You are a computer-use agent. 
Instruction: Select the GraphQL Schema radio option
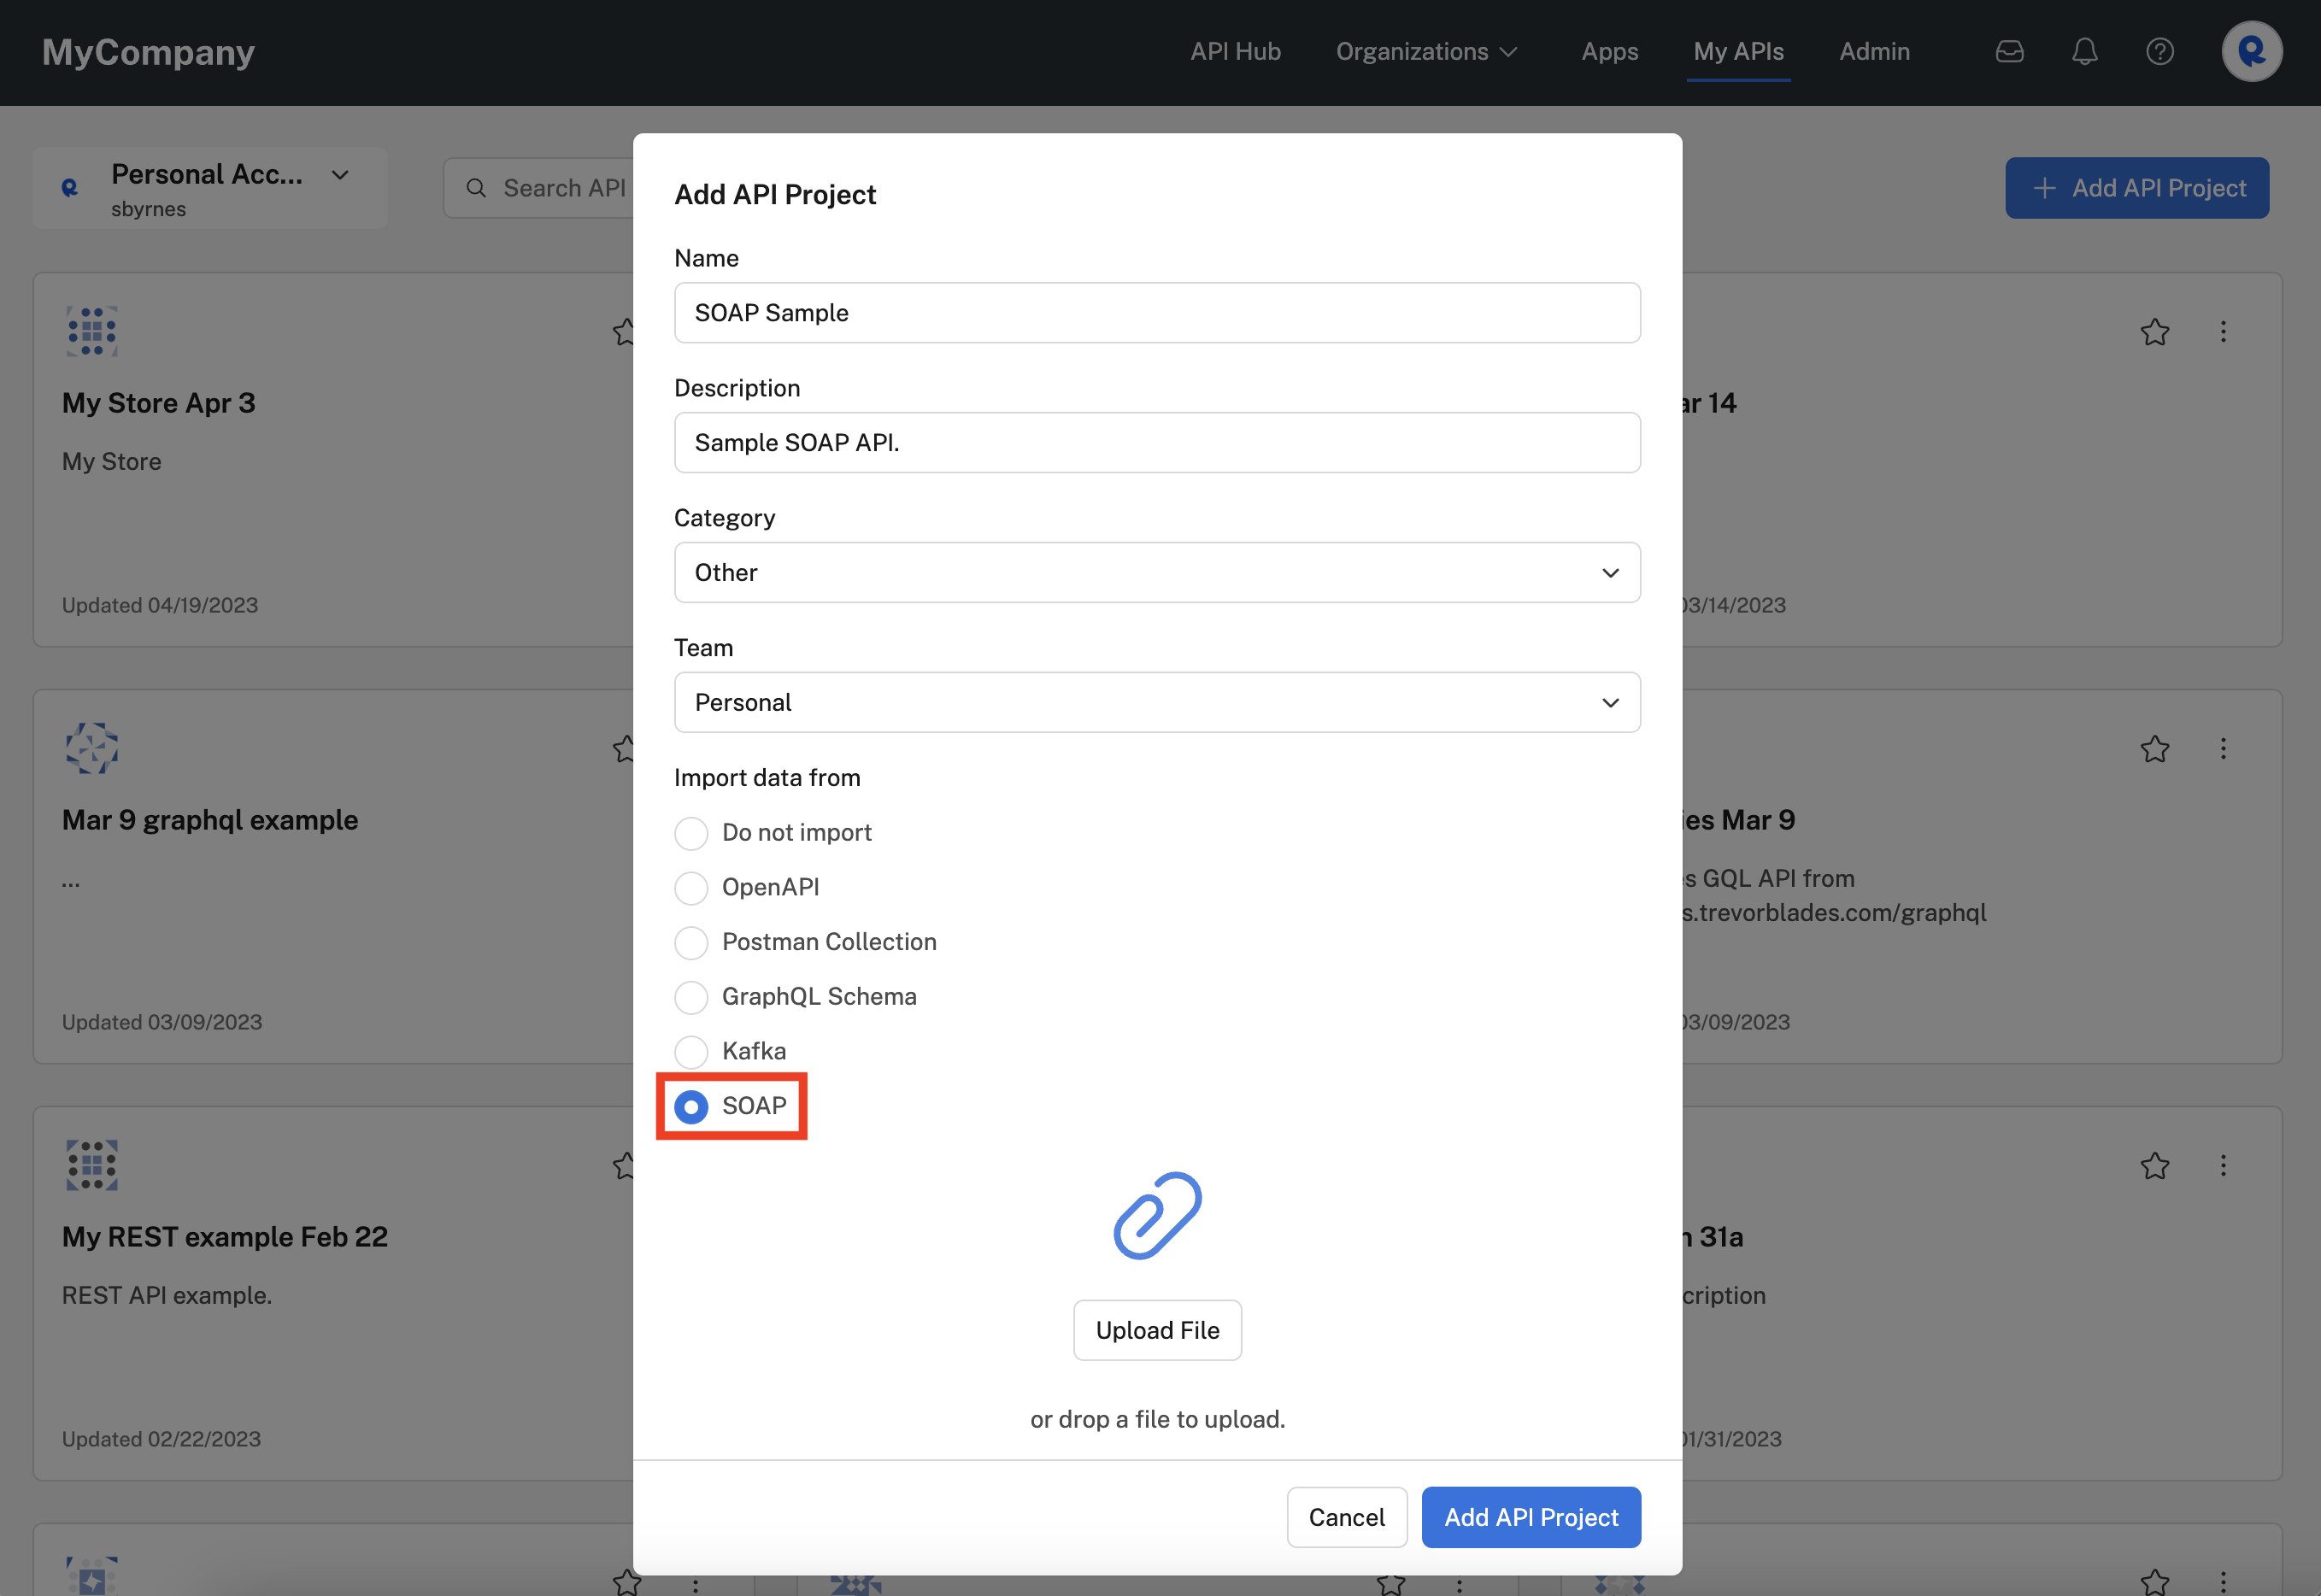(691, 997)
